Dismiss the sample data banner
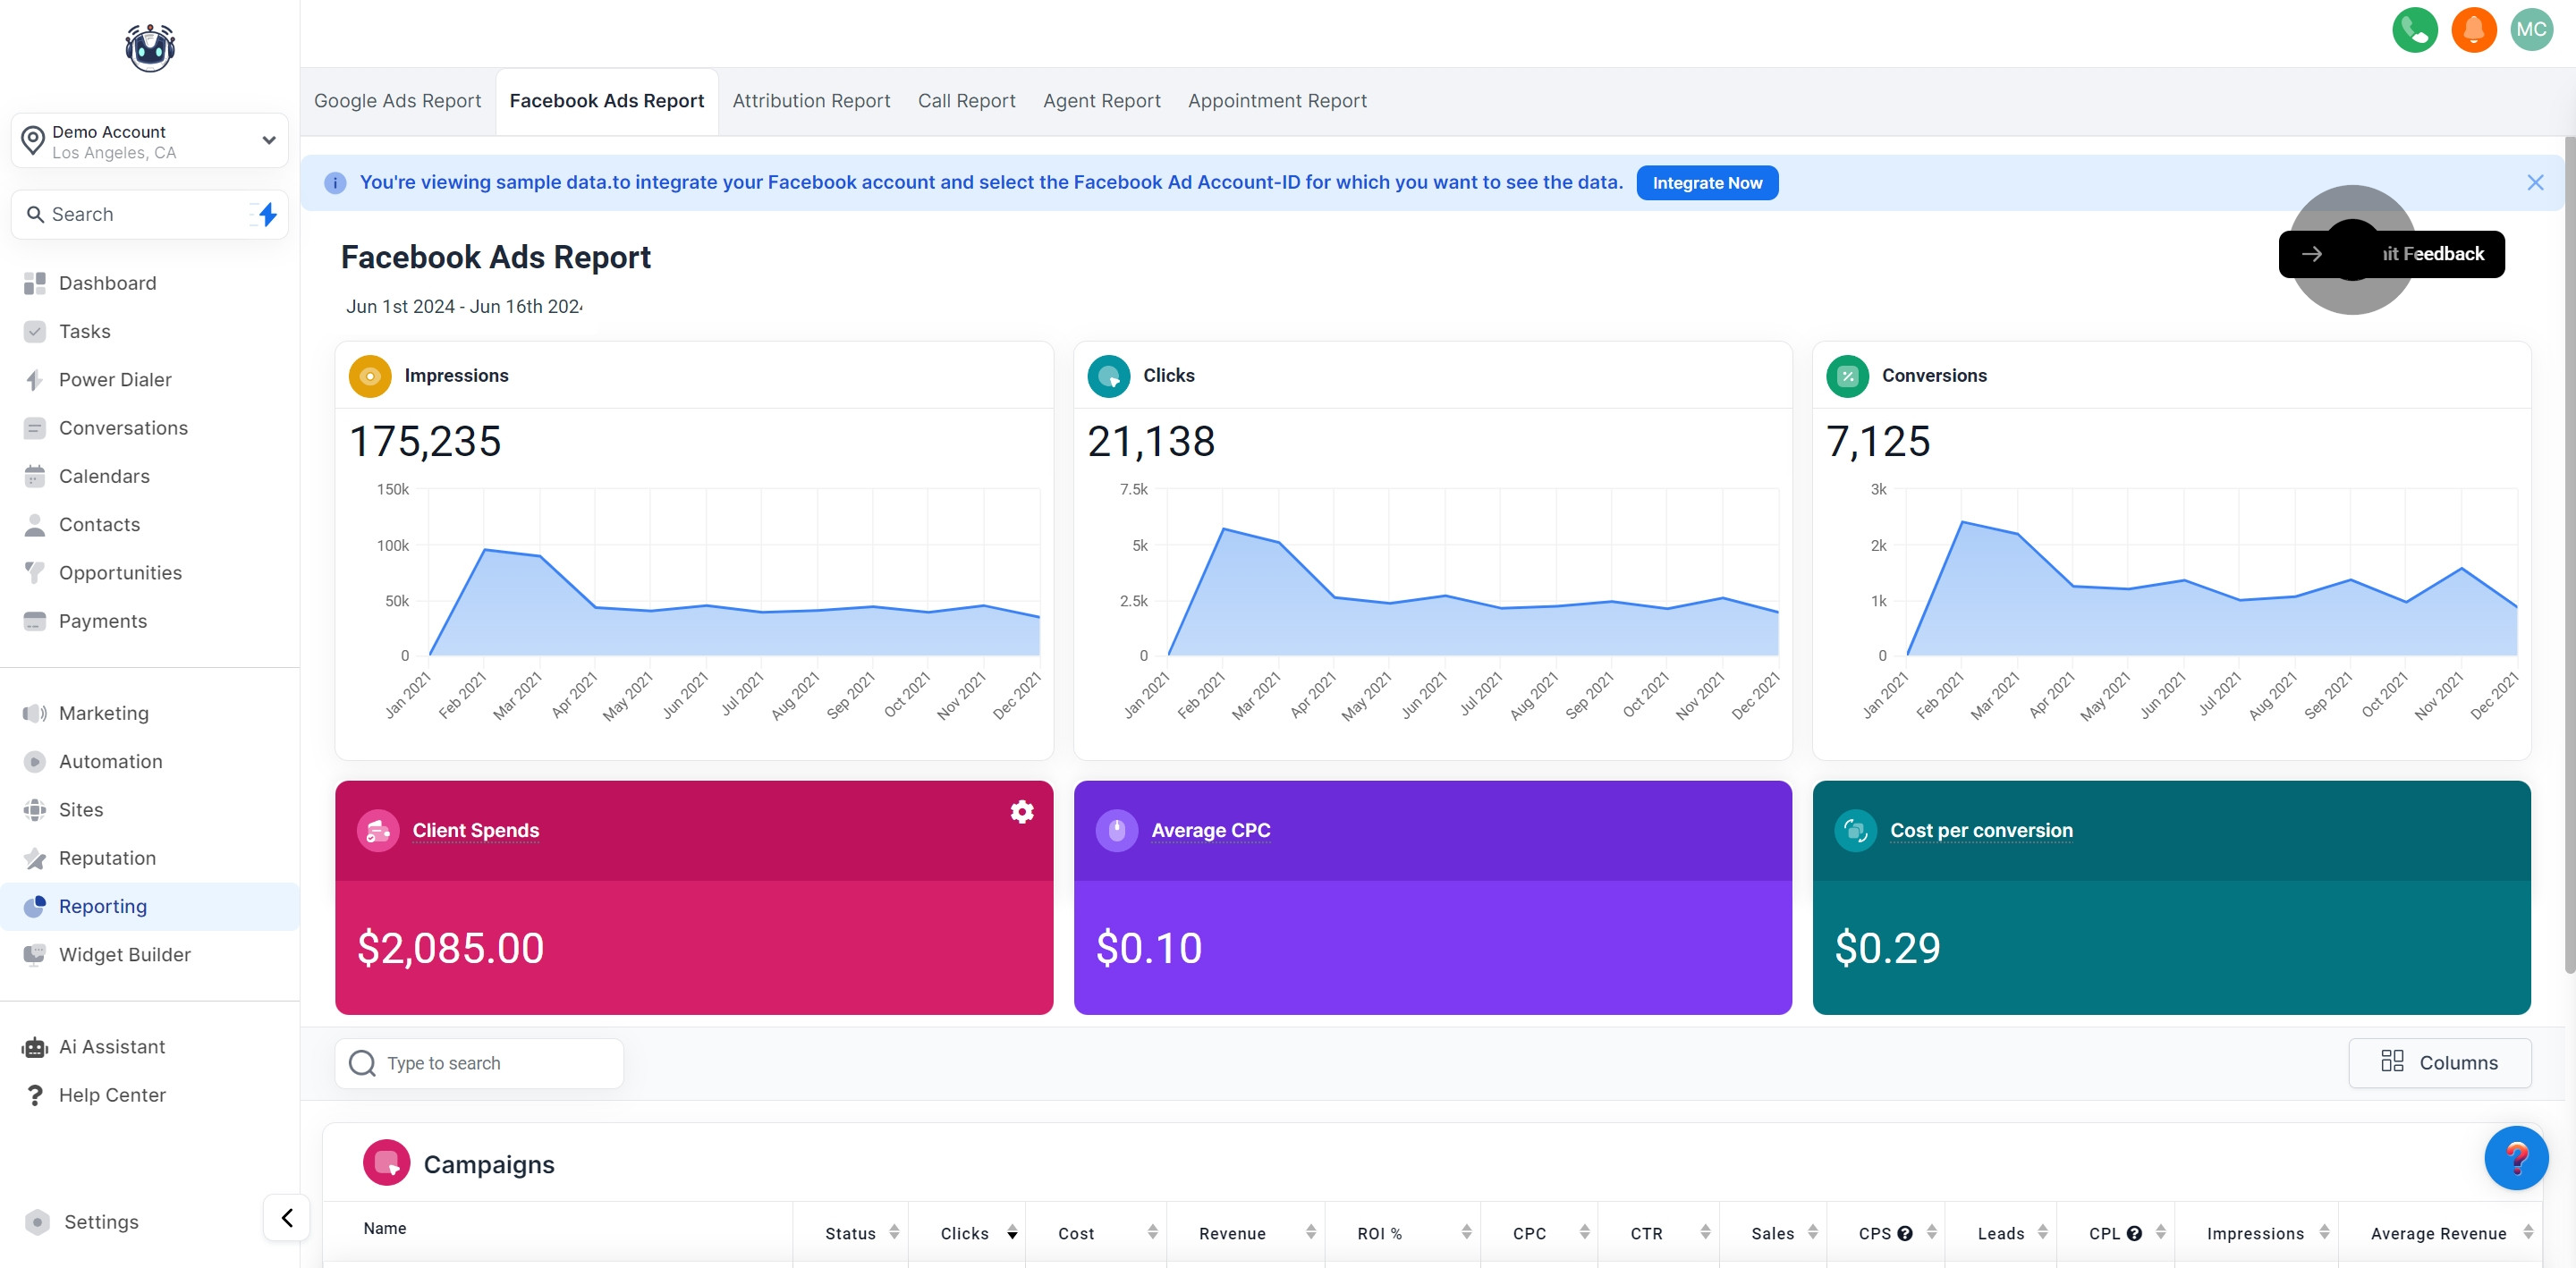The height and width of the screenshot is (1268, 2576). (x=2534, y=182)
